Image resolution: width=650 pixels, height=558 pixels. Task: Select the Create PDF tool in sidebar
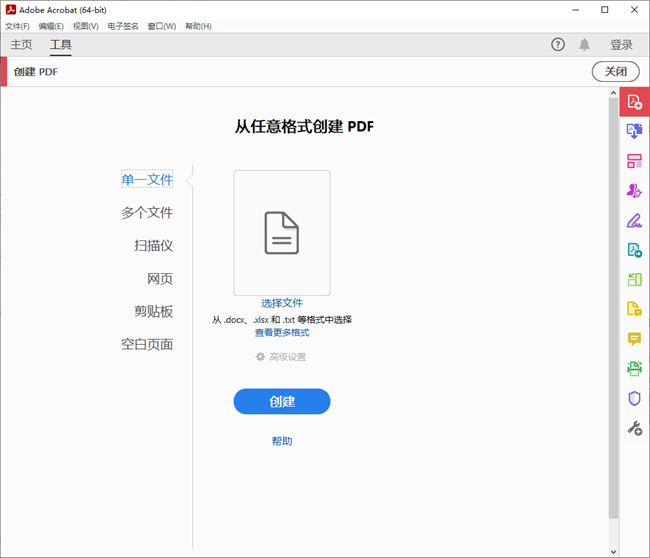click(634, 102)
